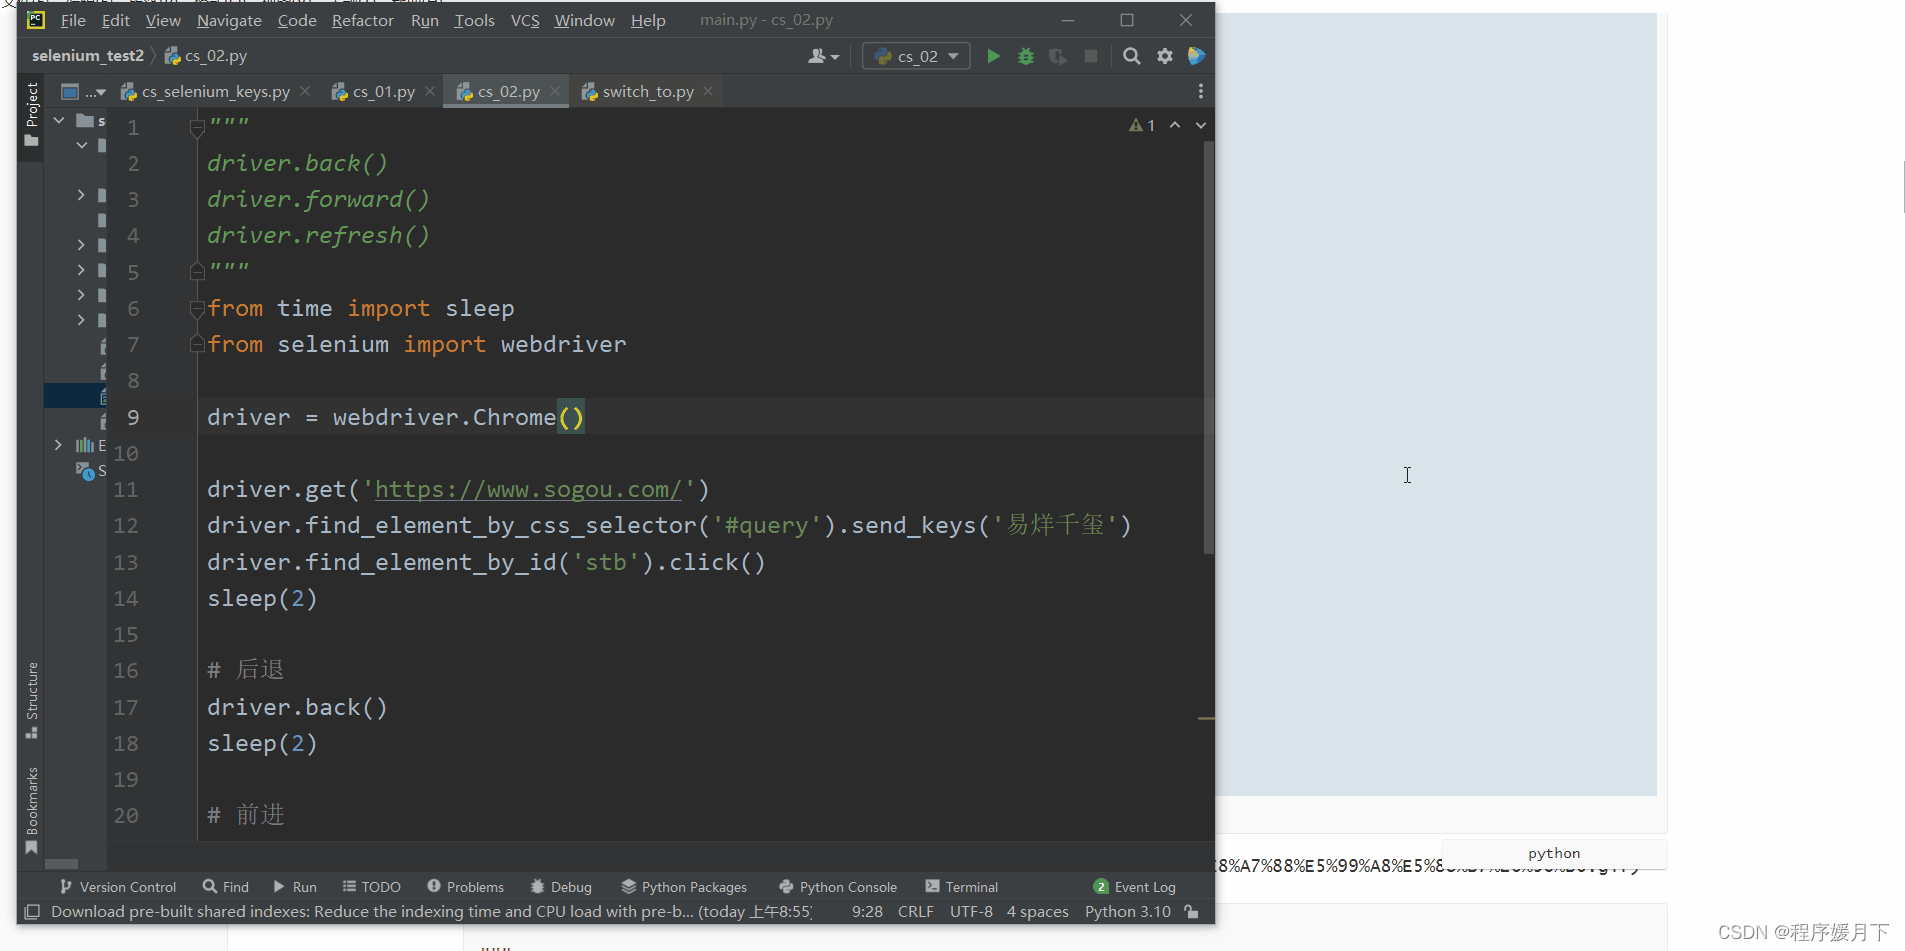Click Python 3.10 interpreter indicator
Screen dimensions: 1905x951
tap(1128, 912)
